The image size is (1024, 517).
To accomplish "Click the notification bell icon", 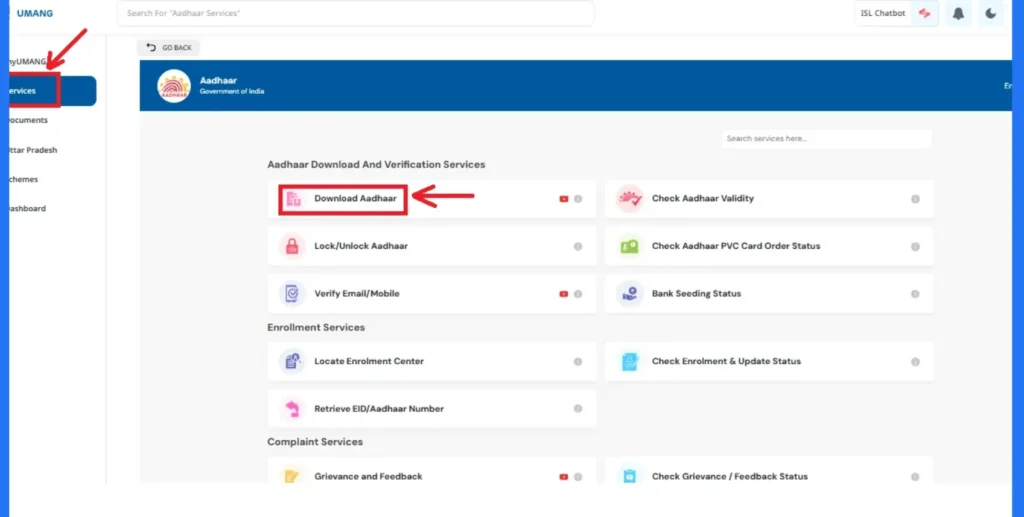I will [x=959, y=14].
